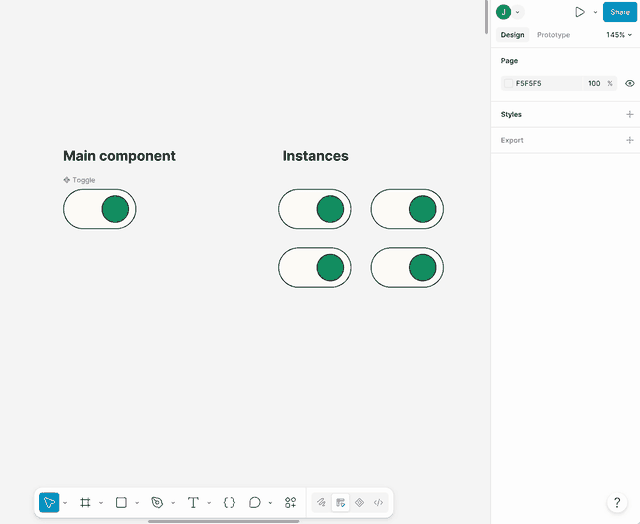Click the diamond-shaped mode icon in toolbar
The image size is (640, 524).
[x=360, y=502]
